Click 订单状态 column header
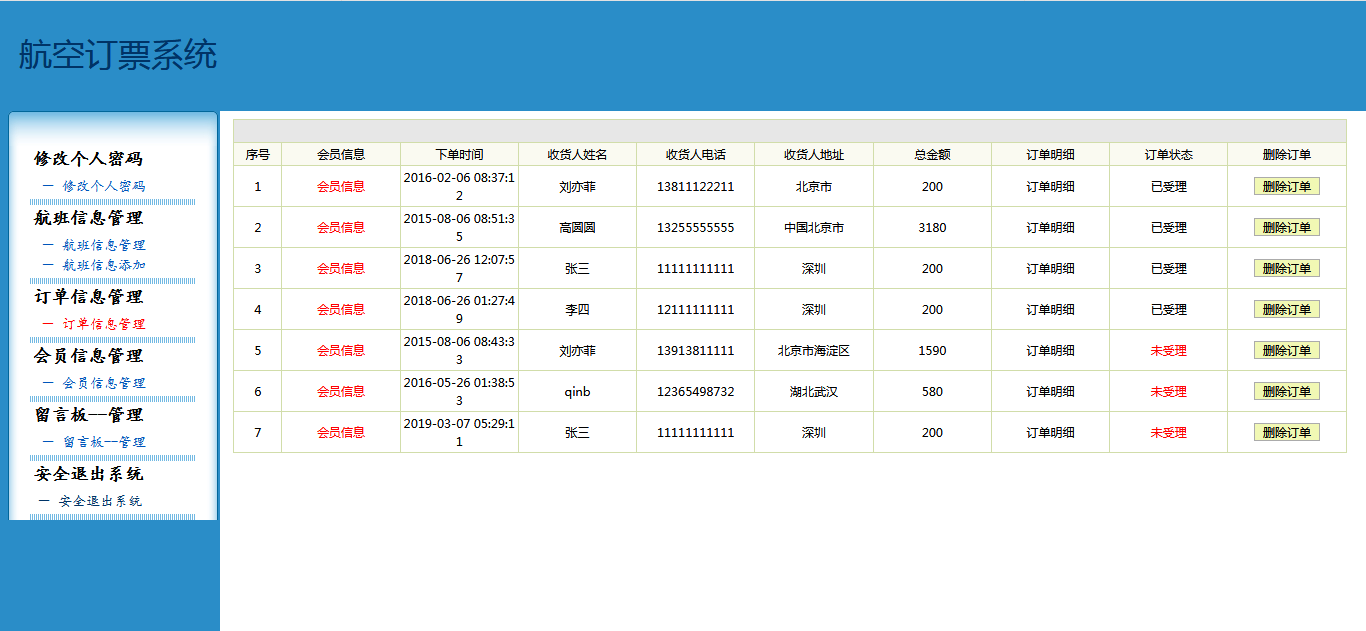The image size is (1366, 631). point(1168,155)
